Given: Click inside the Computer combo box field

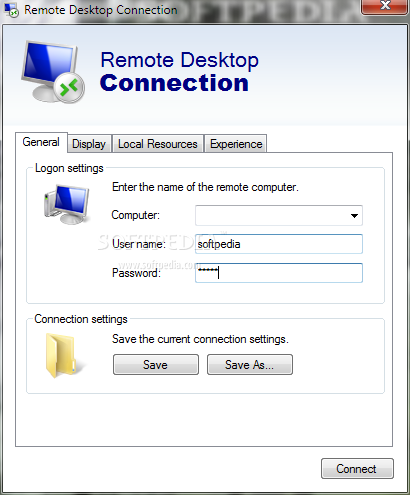Looking at the screenshot, I should point(279,216).
